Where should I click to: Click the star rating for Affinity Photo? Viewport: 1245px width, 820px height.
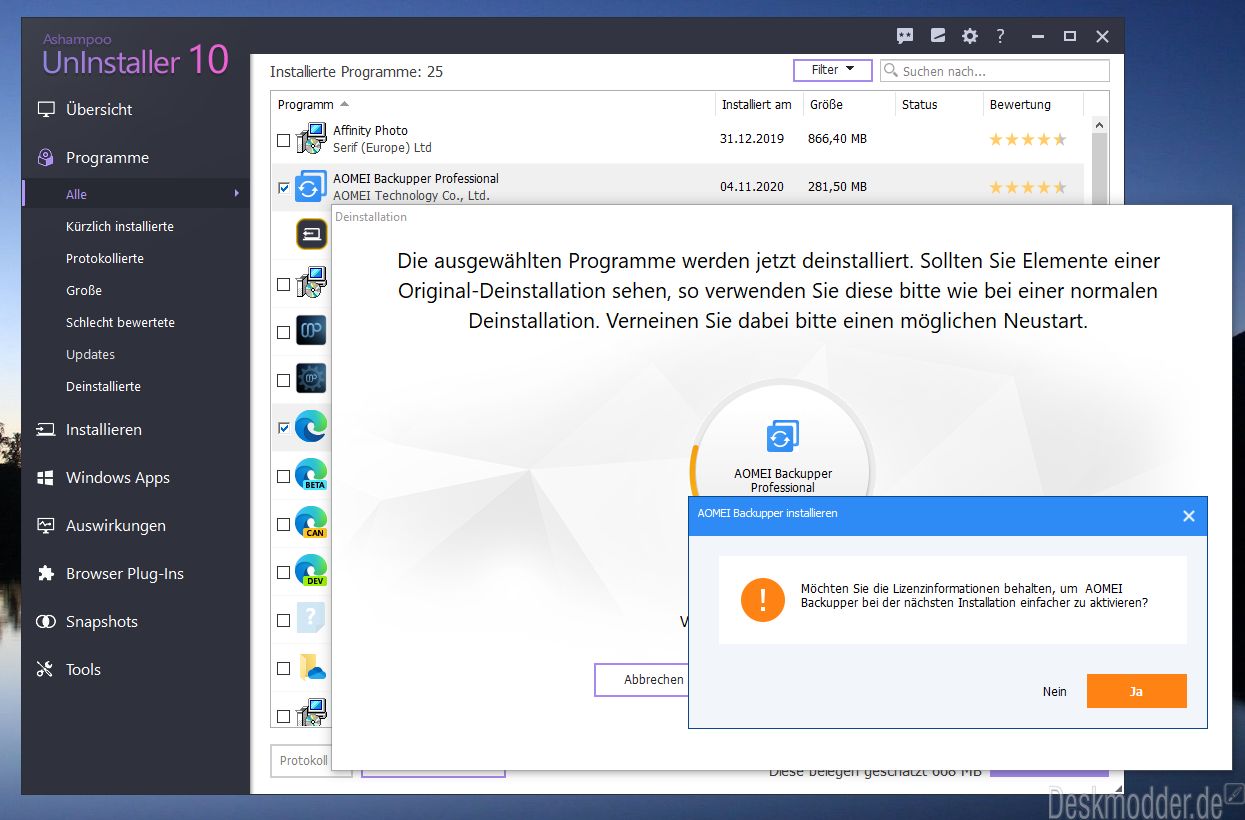1028,139
